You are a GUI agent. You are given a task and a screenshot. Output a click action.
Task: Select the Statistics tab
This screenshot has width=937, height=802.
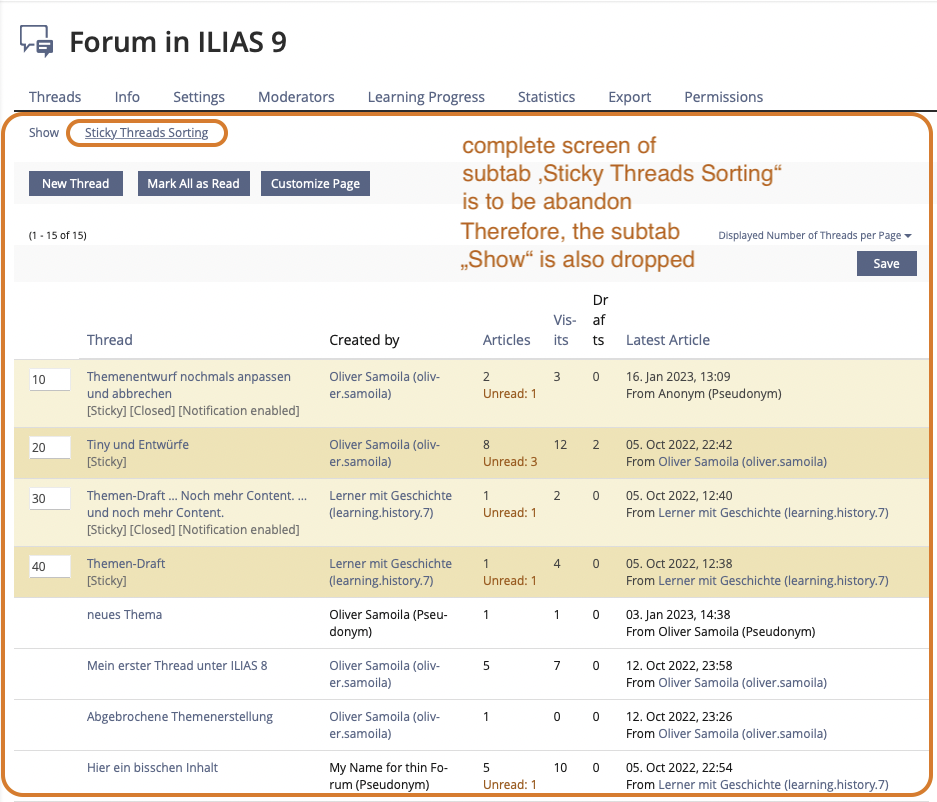pyautogui.click(x=546, y=97)
